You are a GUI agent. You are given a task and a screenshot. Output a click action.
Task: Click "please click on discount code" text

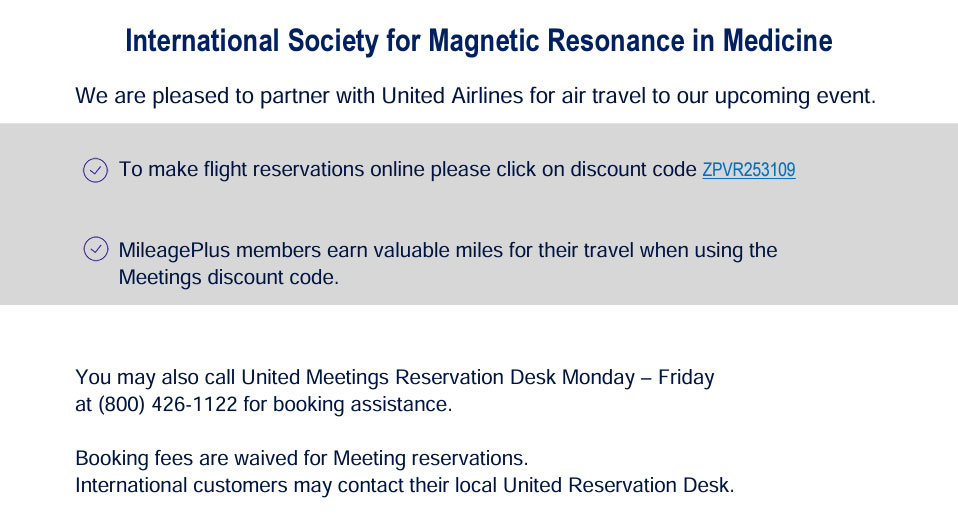(x=562, y=169)
